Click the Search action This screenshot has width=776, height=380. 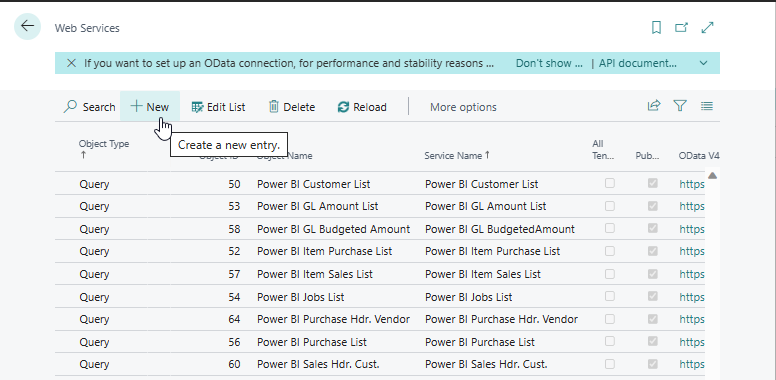click(x=90, y=107)
